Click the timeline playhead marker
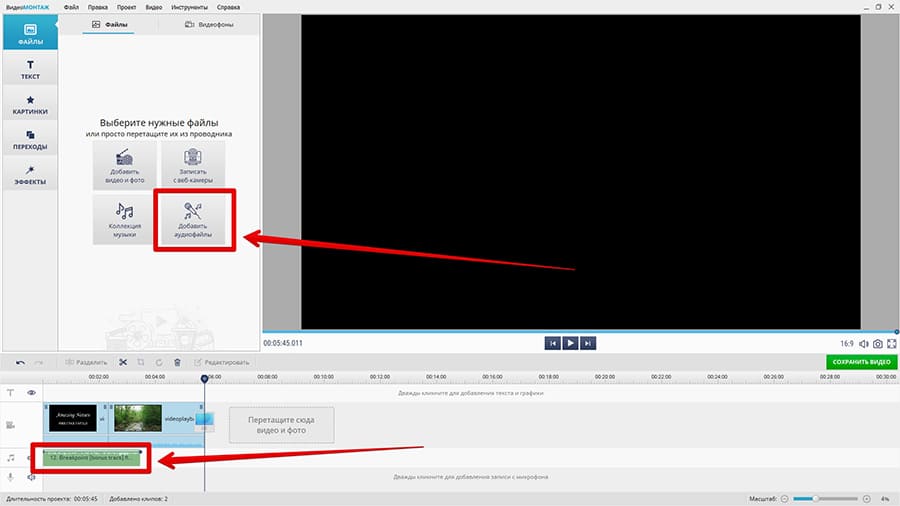Viewport: 900px width, 506px height. click(x=204, y=379)
